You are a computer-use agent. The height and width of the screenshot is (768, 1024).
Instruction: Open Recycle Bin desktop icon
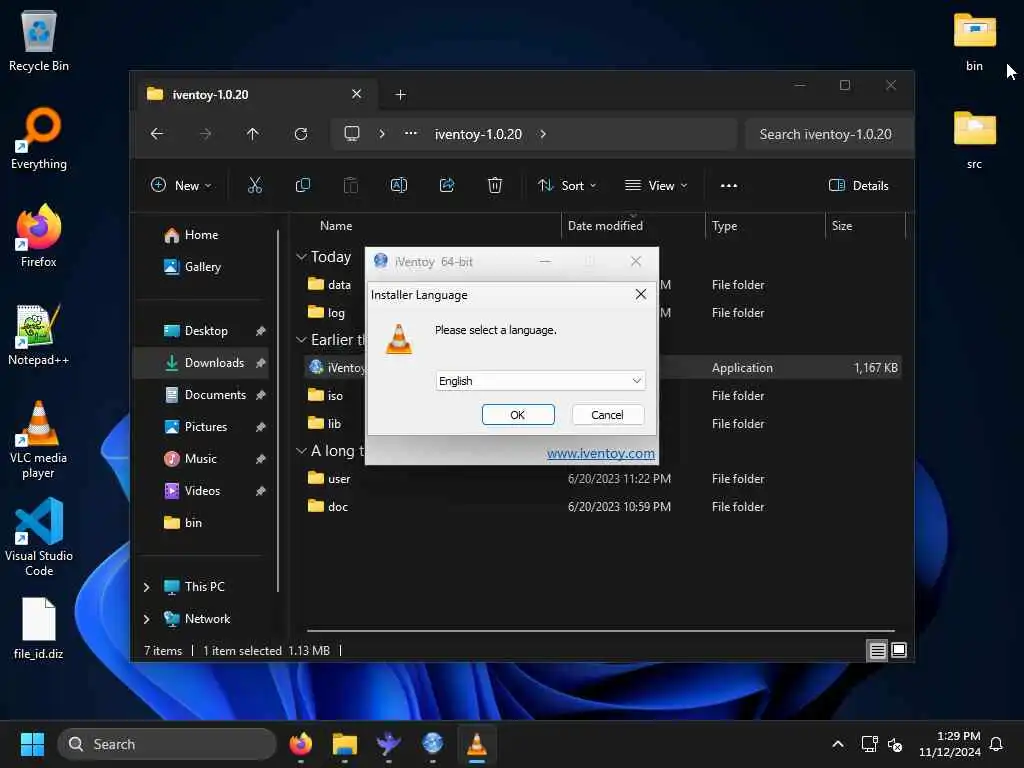pos(39,41)
